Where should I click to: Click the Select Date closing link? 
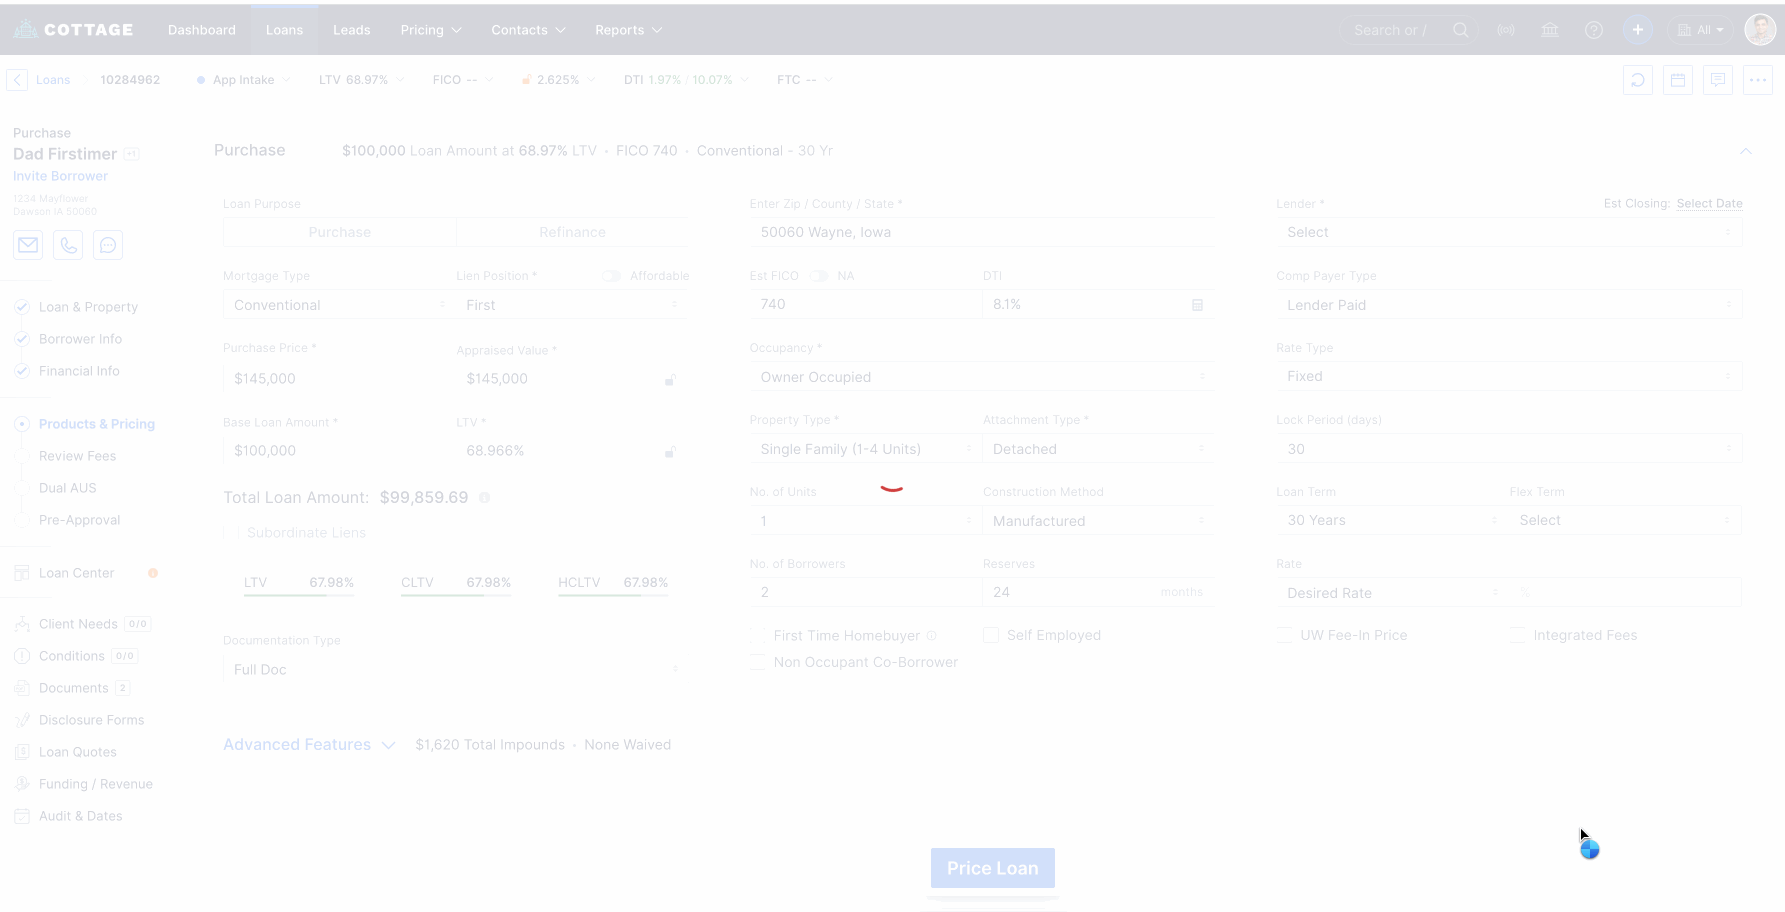tap(1710, 204)
